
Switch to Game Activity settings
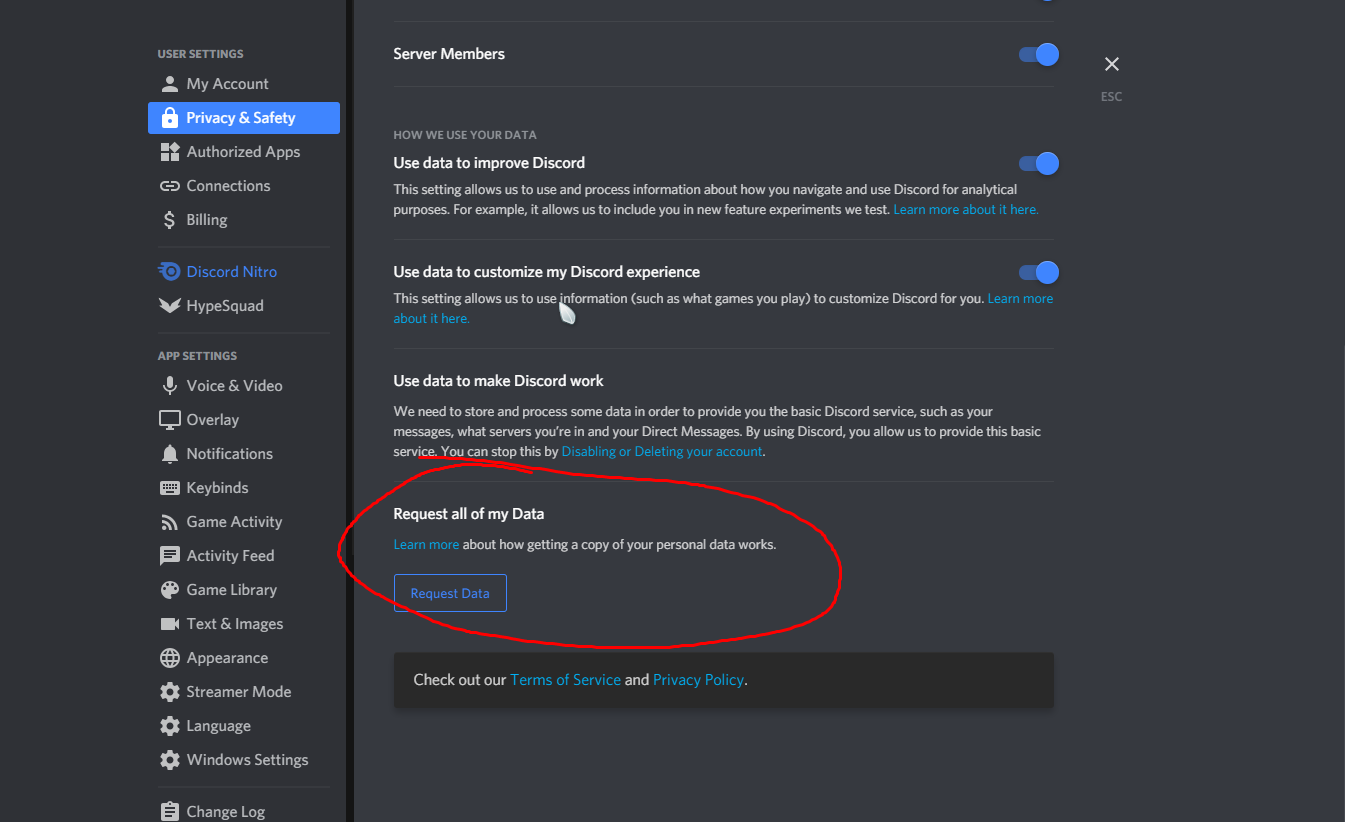244,522
